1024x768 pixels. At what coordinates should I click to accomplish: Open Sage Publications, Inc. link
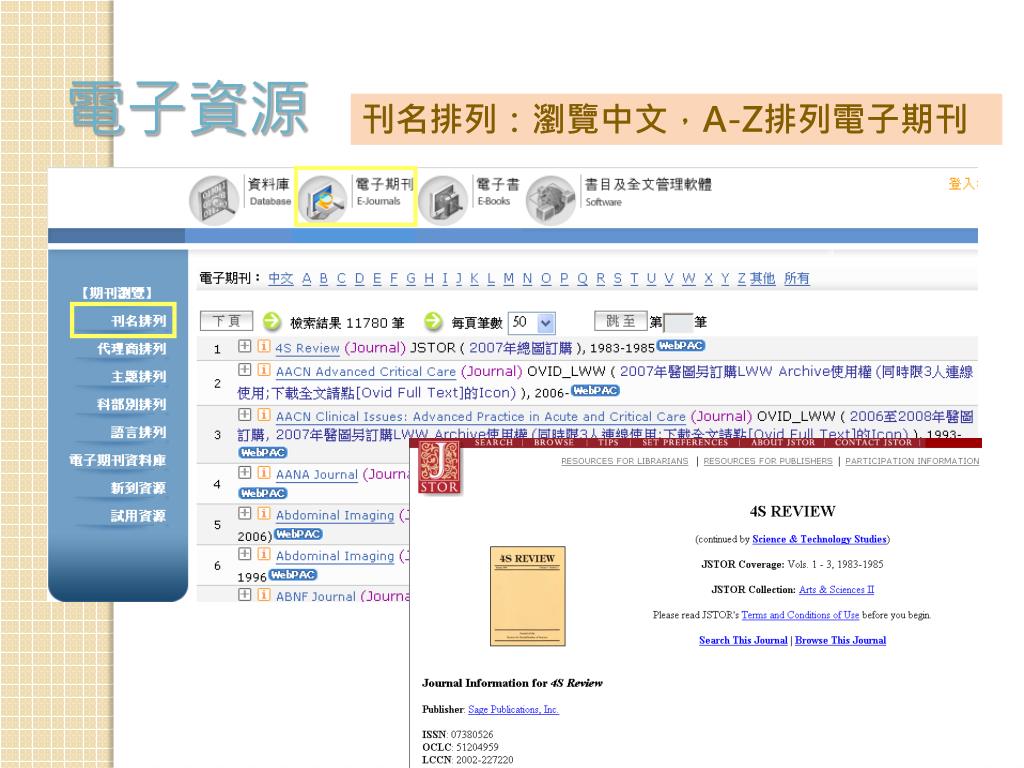point(513,709)
